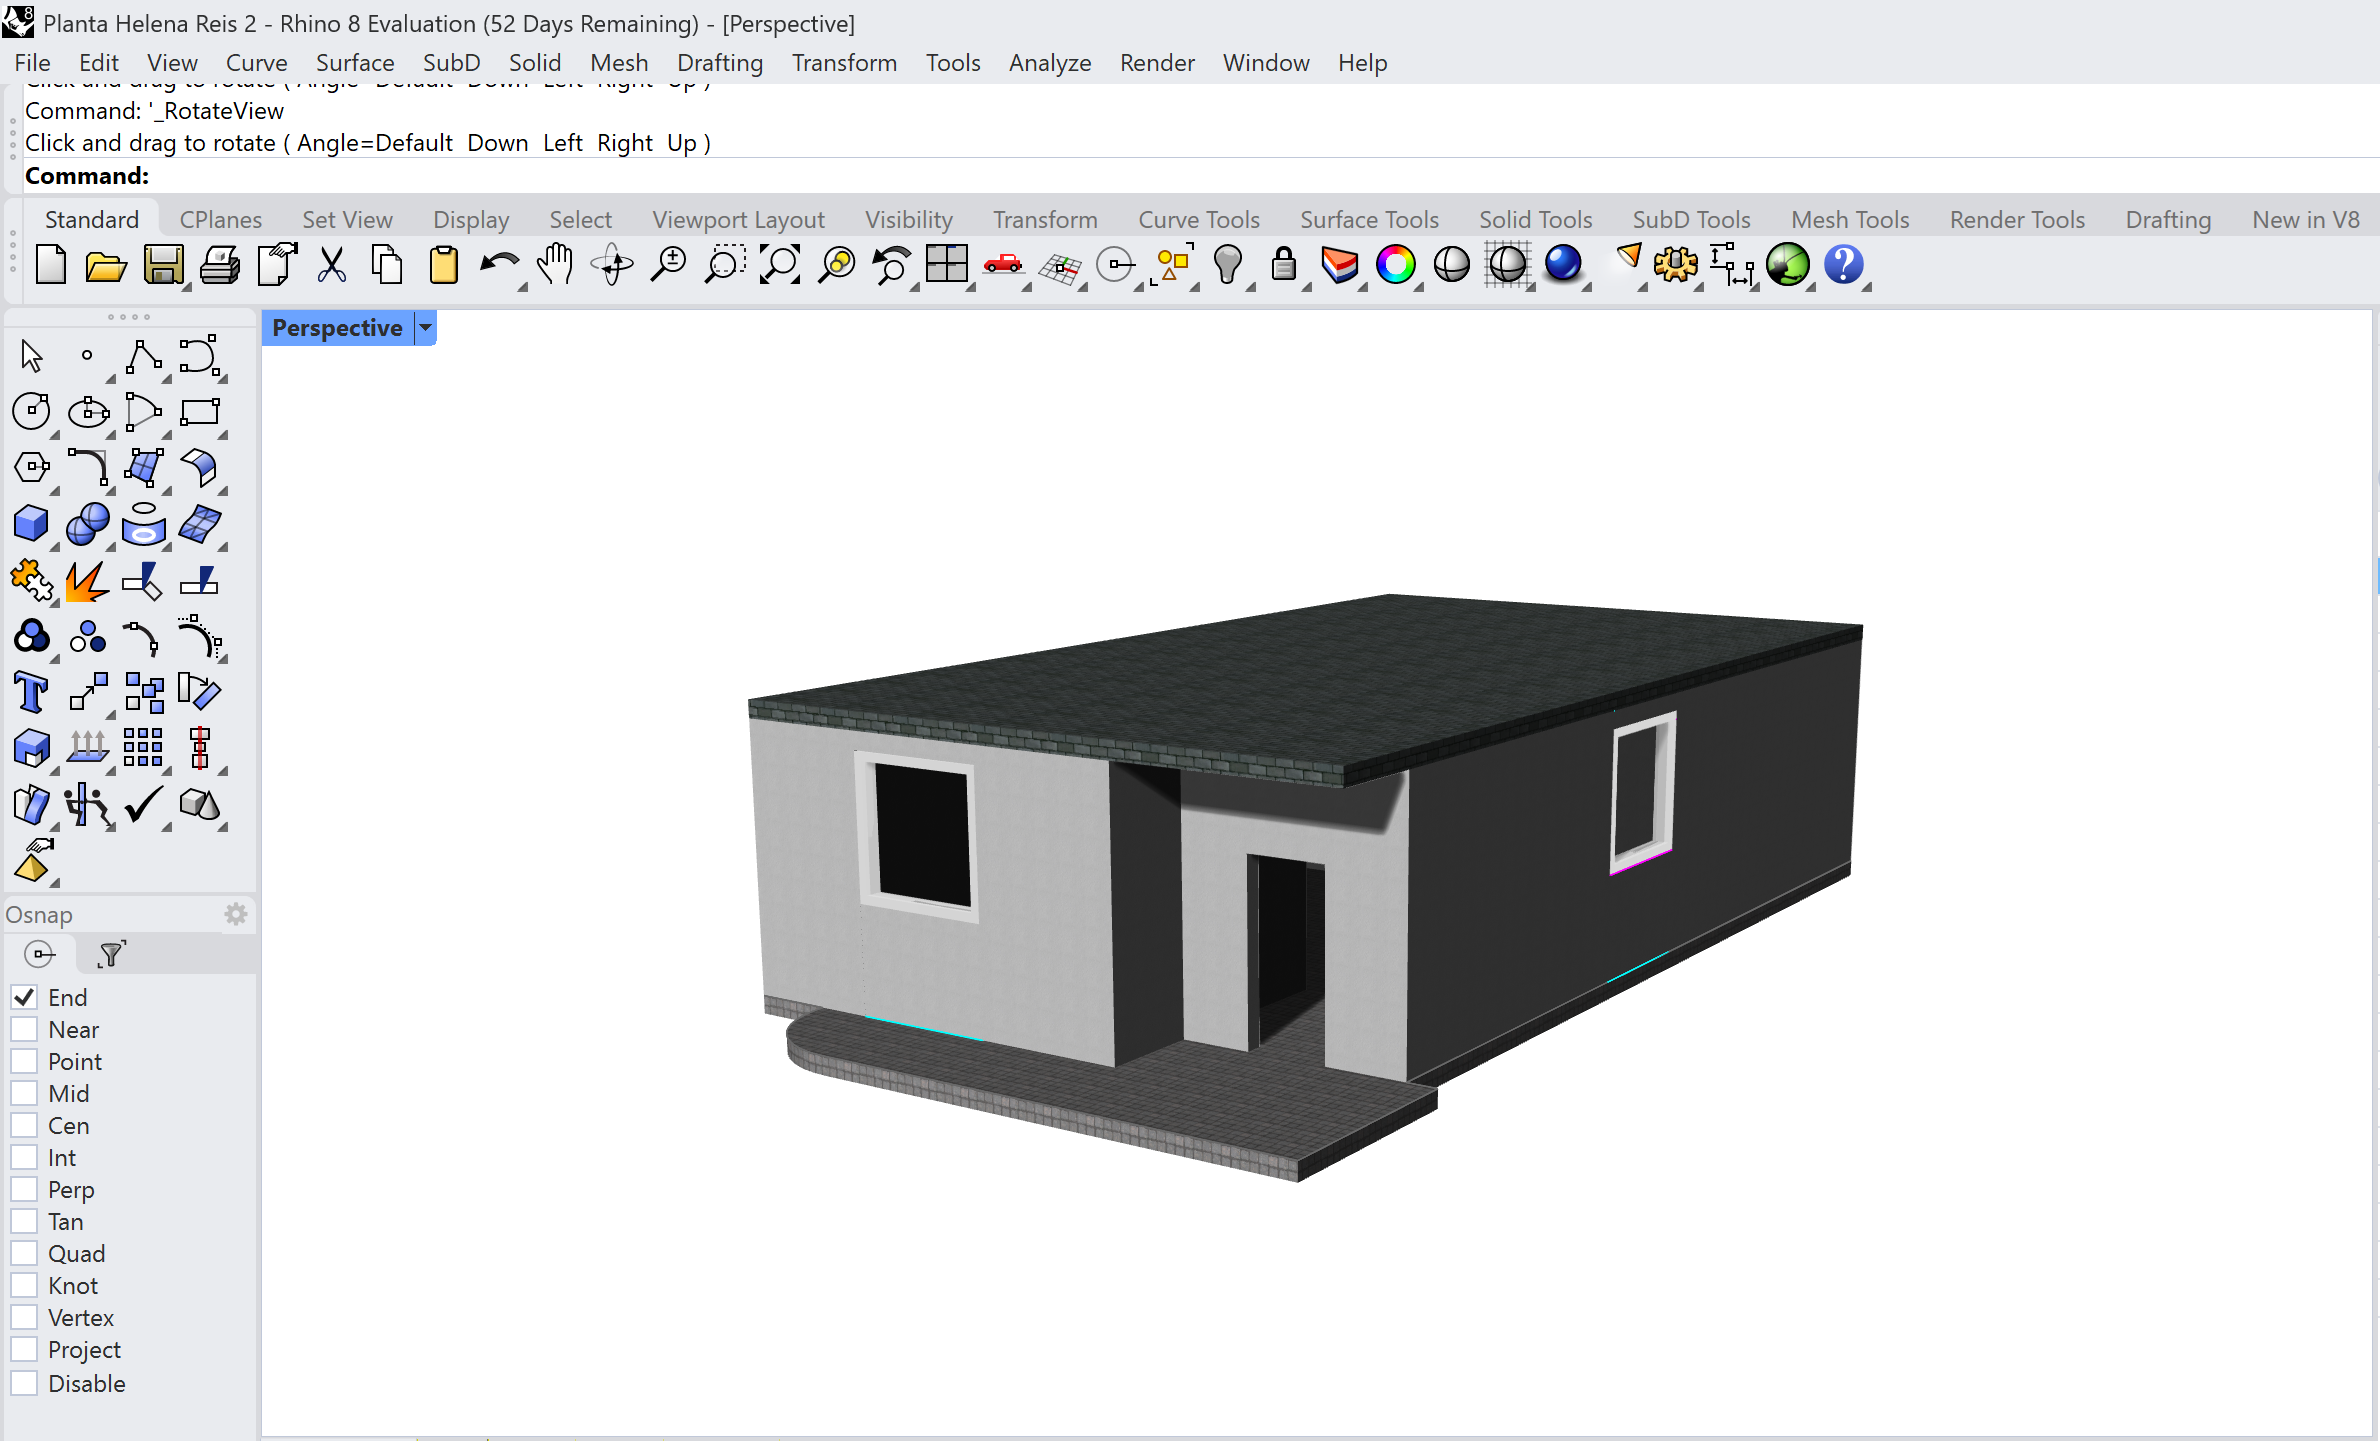Select the Polyline tool

[144, 356]
